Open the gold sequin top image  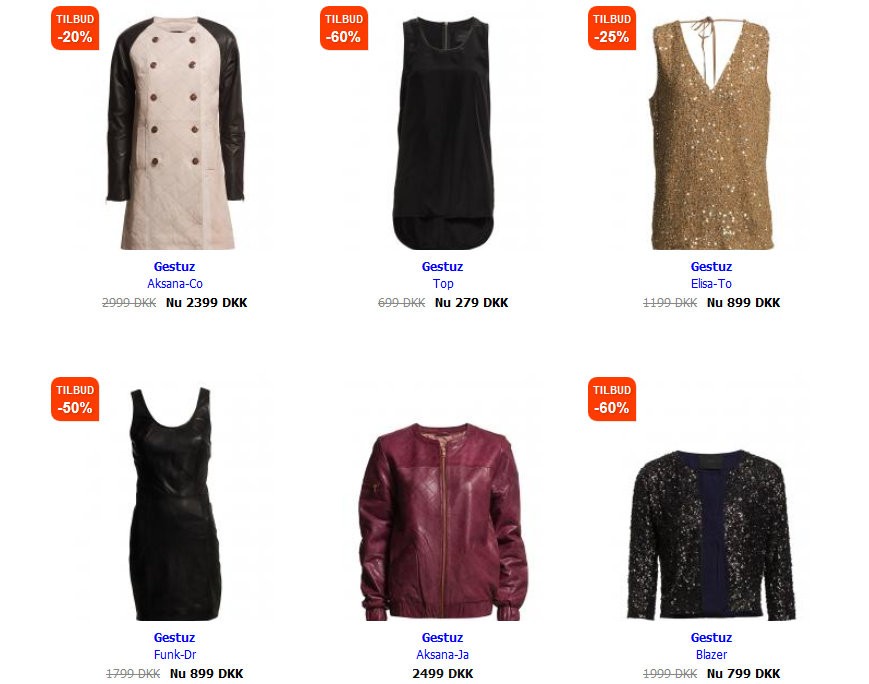pyautogui.click(x=712, y=133)
